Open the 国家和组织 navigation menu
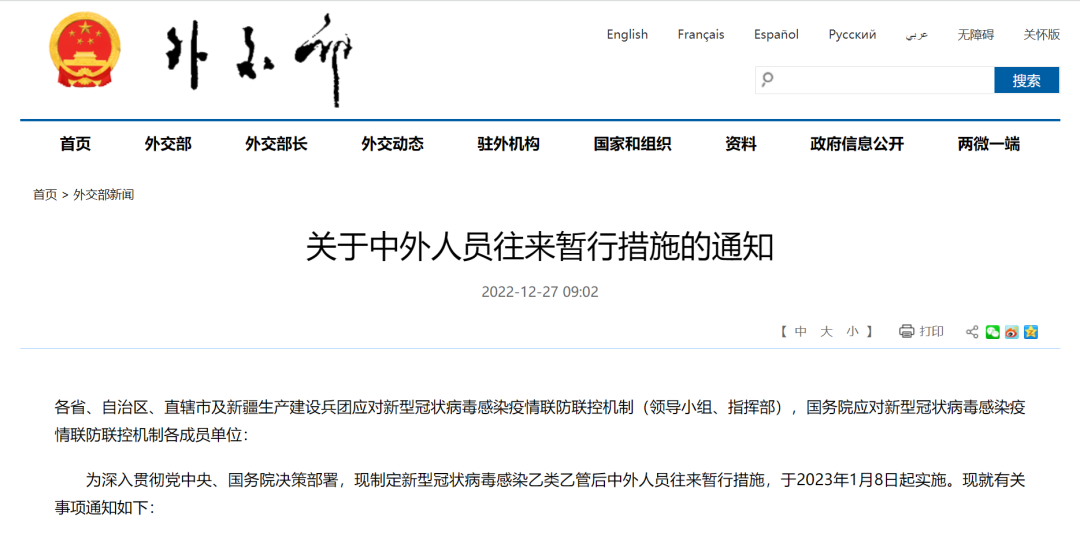1080x540 pixels. coord(632,144)
